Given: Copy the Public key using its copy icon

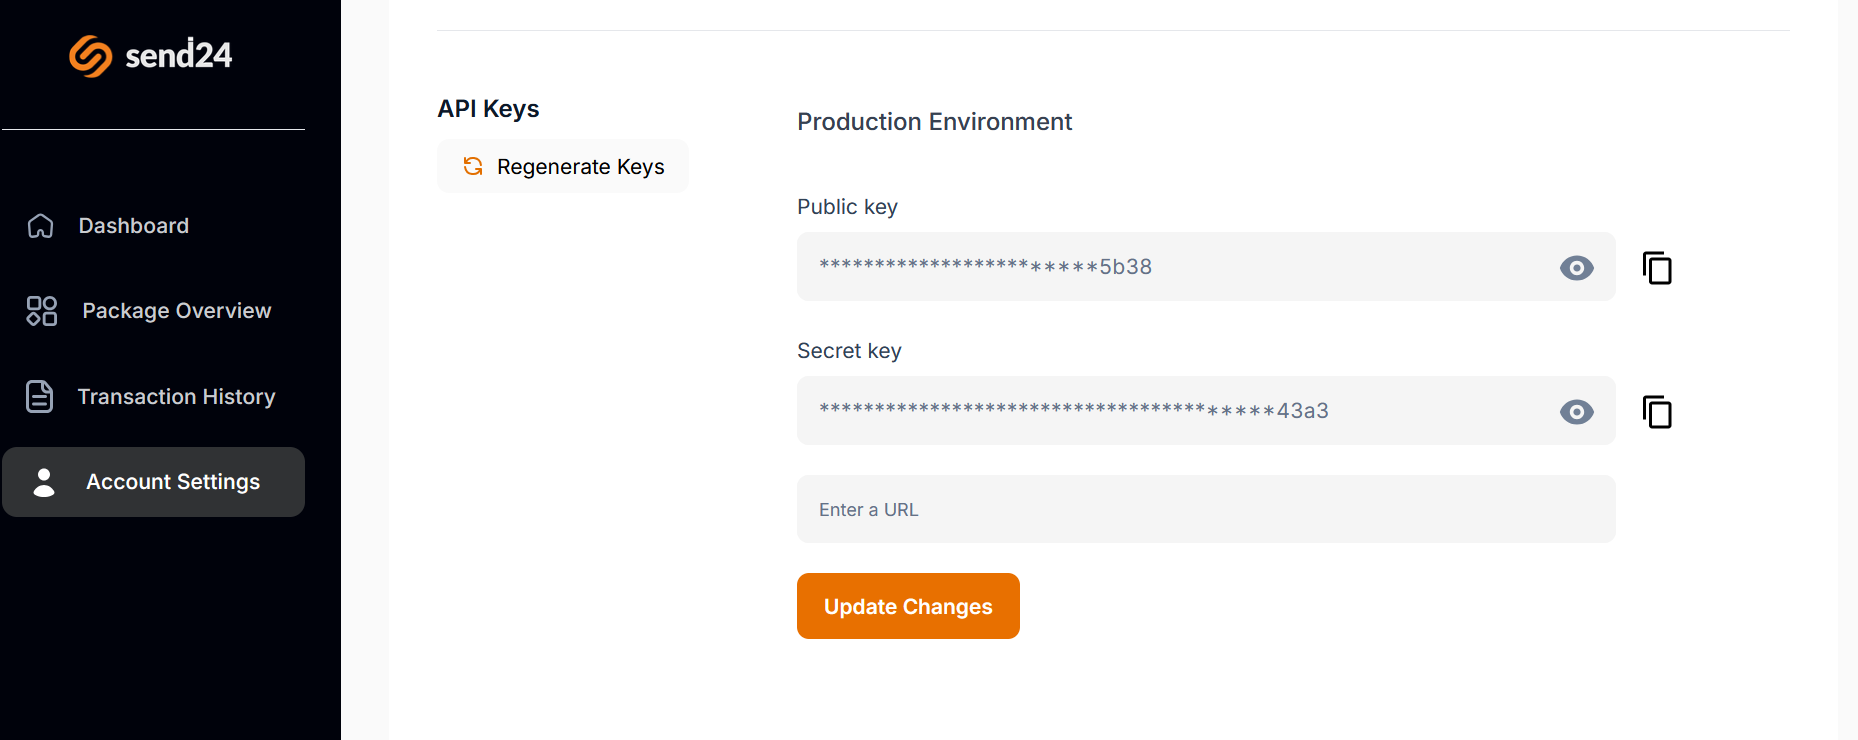Looking at the screenshot, I should pos(1657,268).
